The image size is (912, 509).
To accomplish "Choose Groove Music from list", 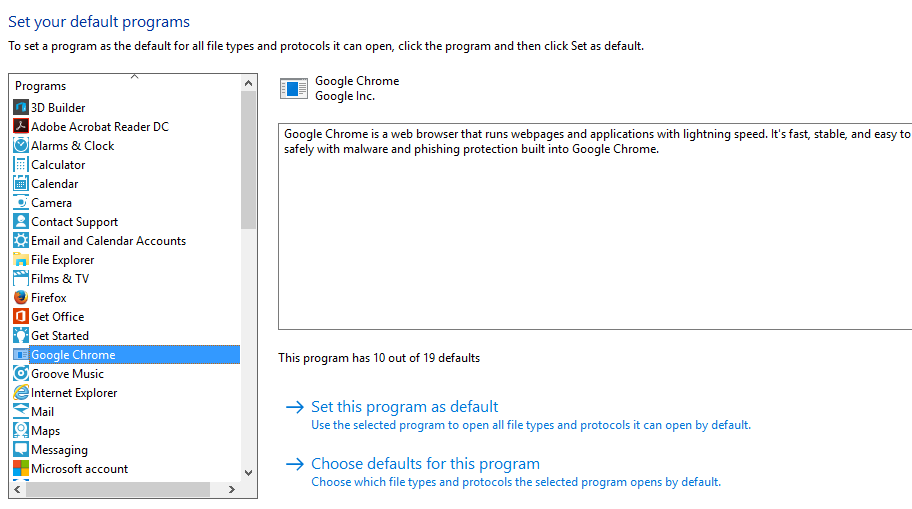I will pyautogui.click(x=67, y=373).
